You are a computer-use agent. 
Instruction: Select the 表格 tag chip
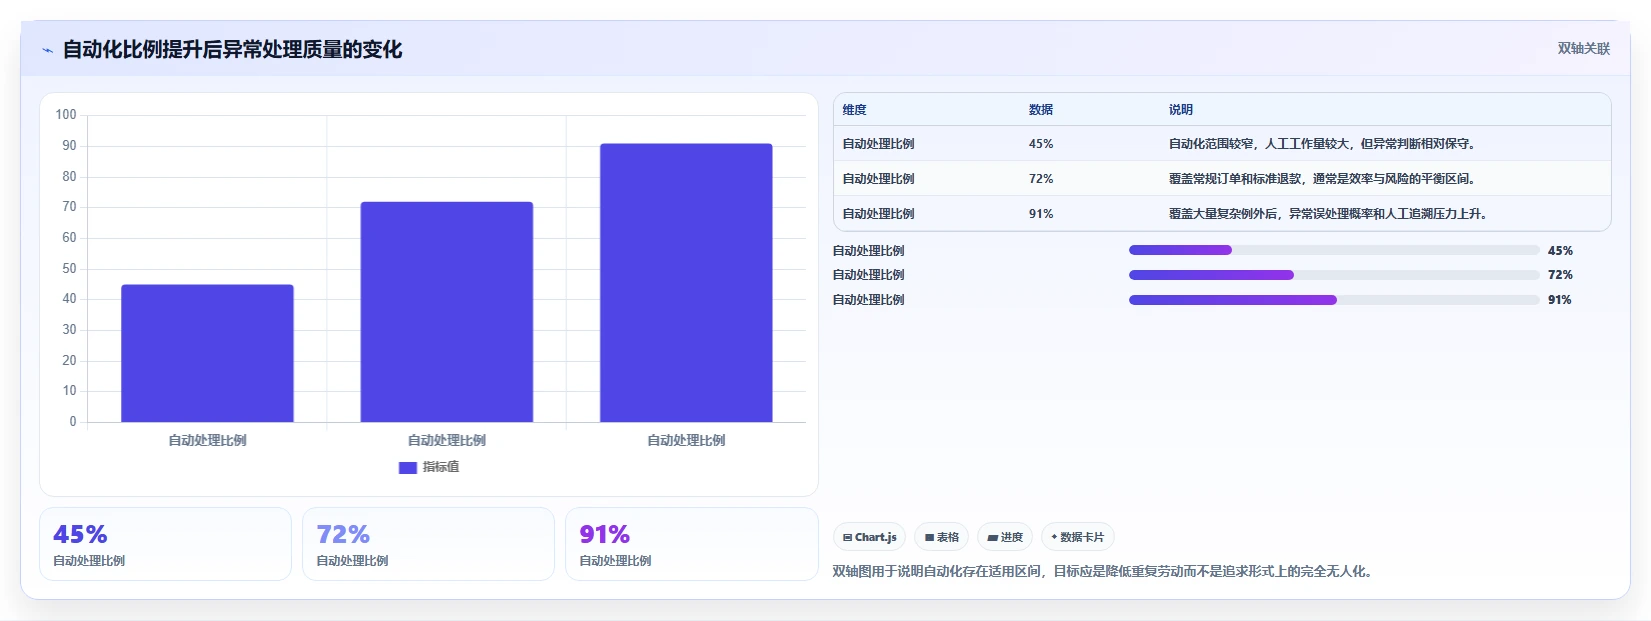point(942,537)
